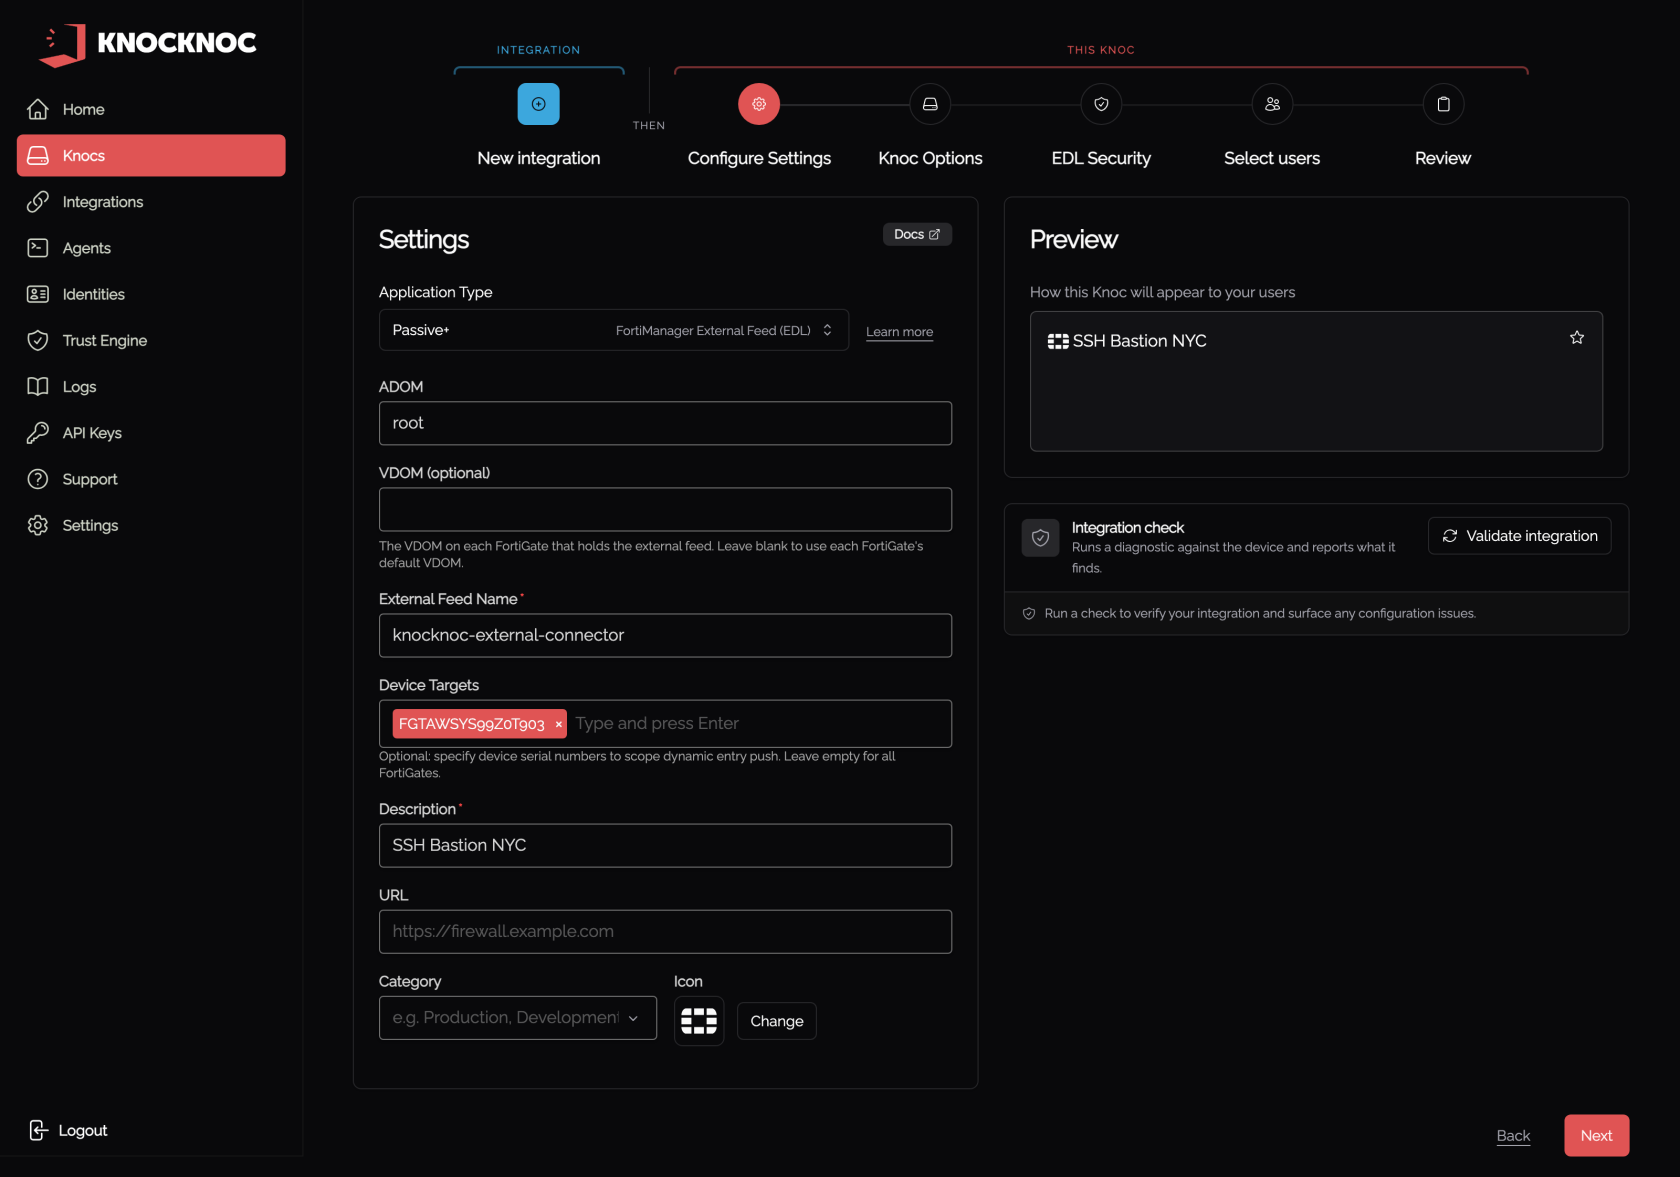Expand the Category dropdown

[x=518, y=1018]
